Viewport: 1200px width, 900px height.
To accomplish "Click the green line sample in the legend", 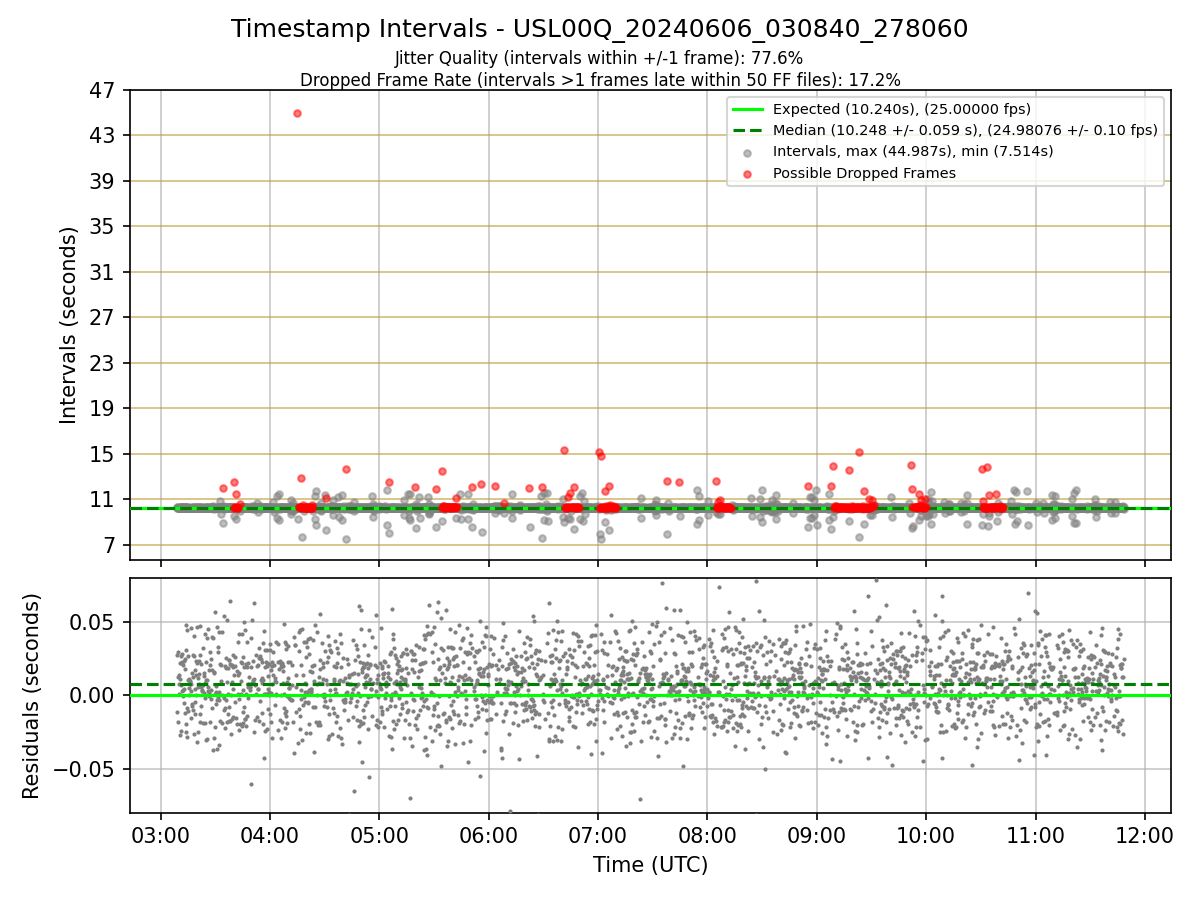I will (749, 109).
